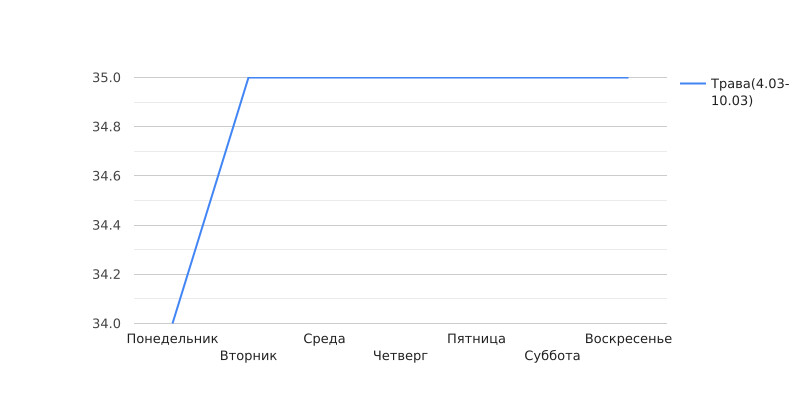Click the line's peak point above Вторник
Viewport: 800px width, 400px height.
248,78
